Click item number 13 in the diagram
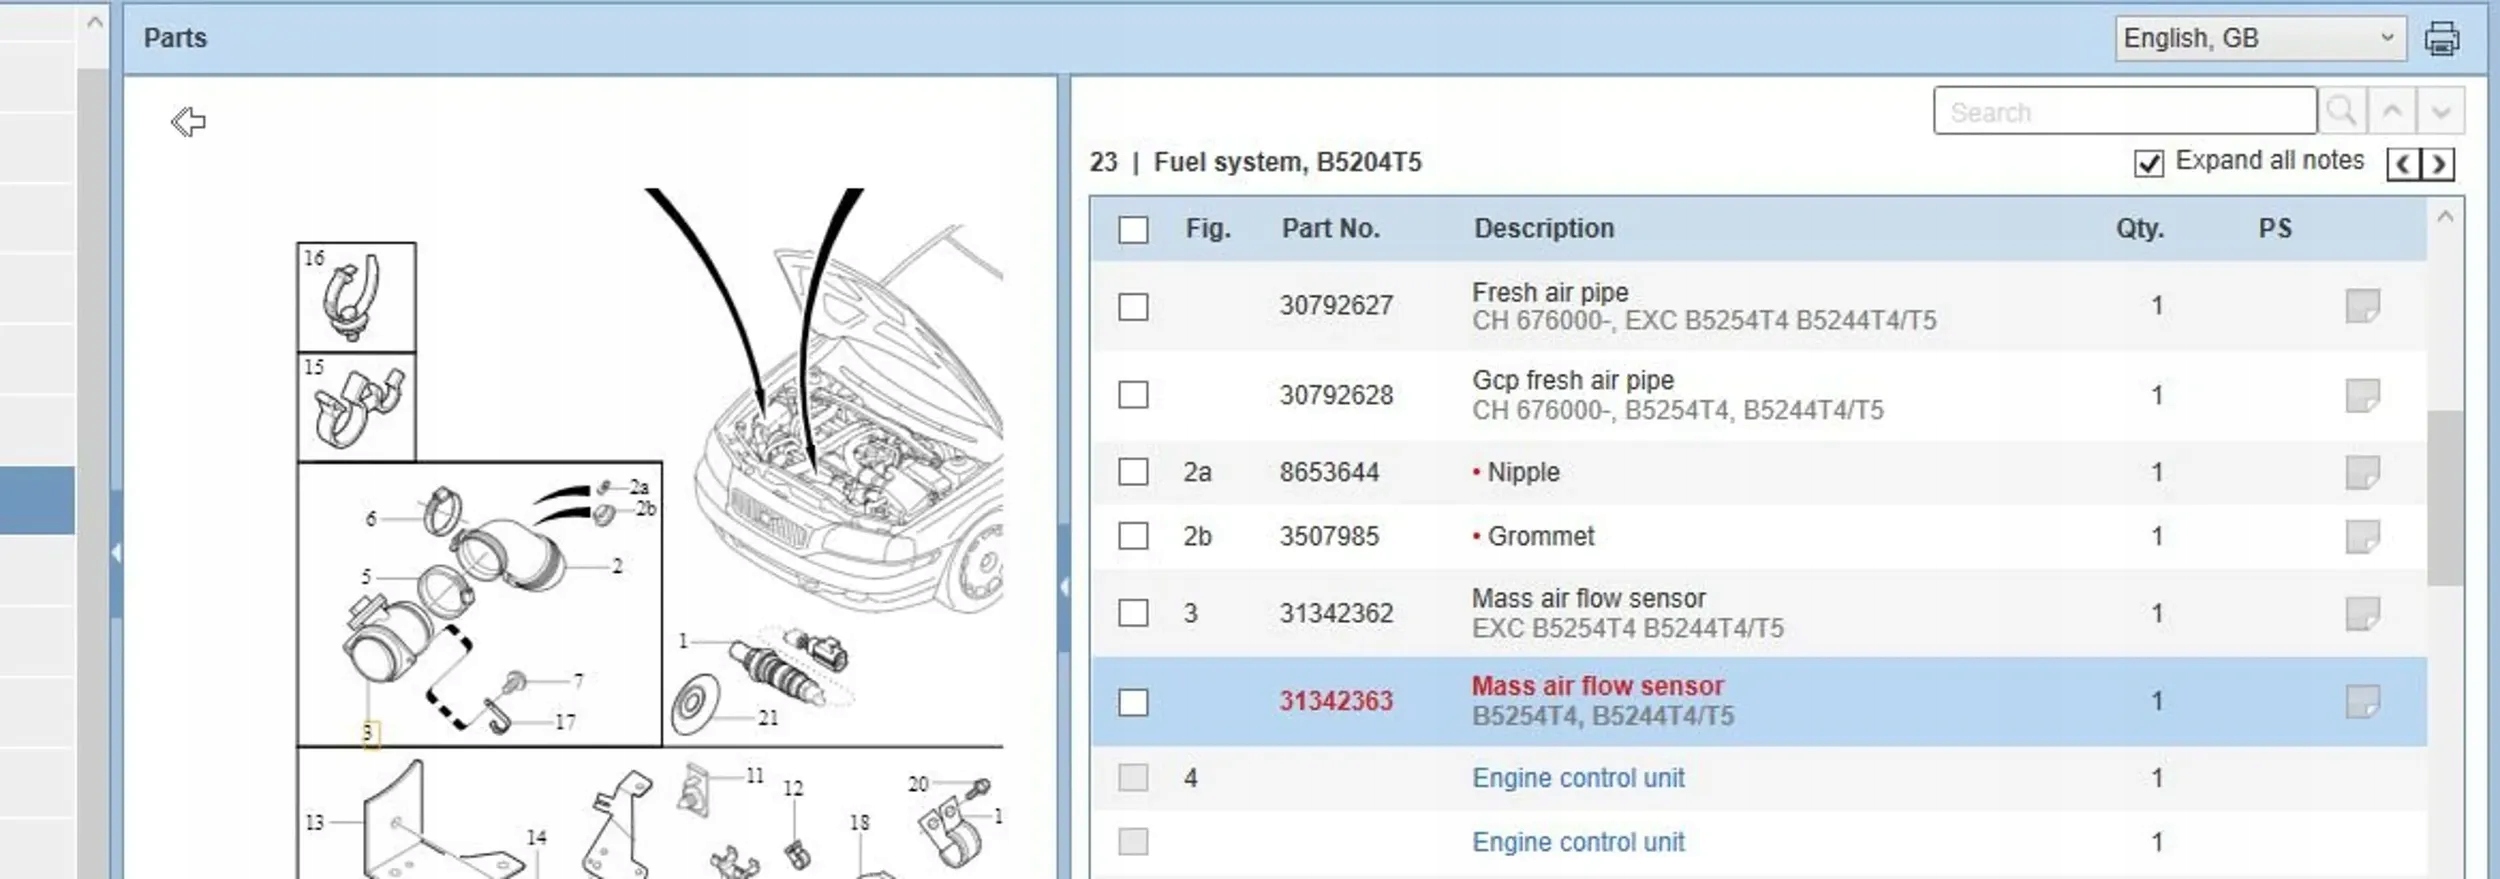This screenshot has height=879, width=2500. tap(314, 822)
